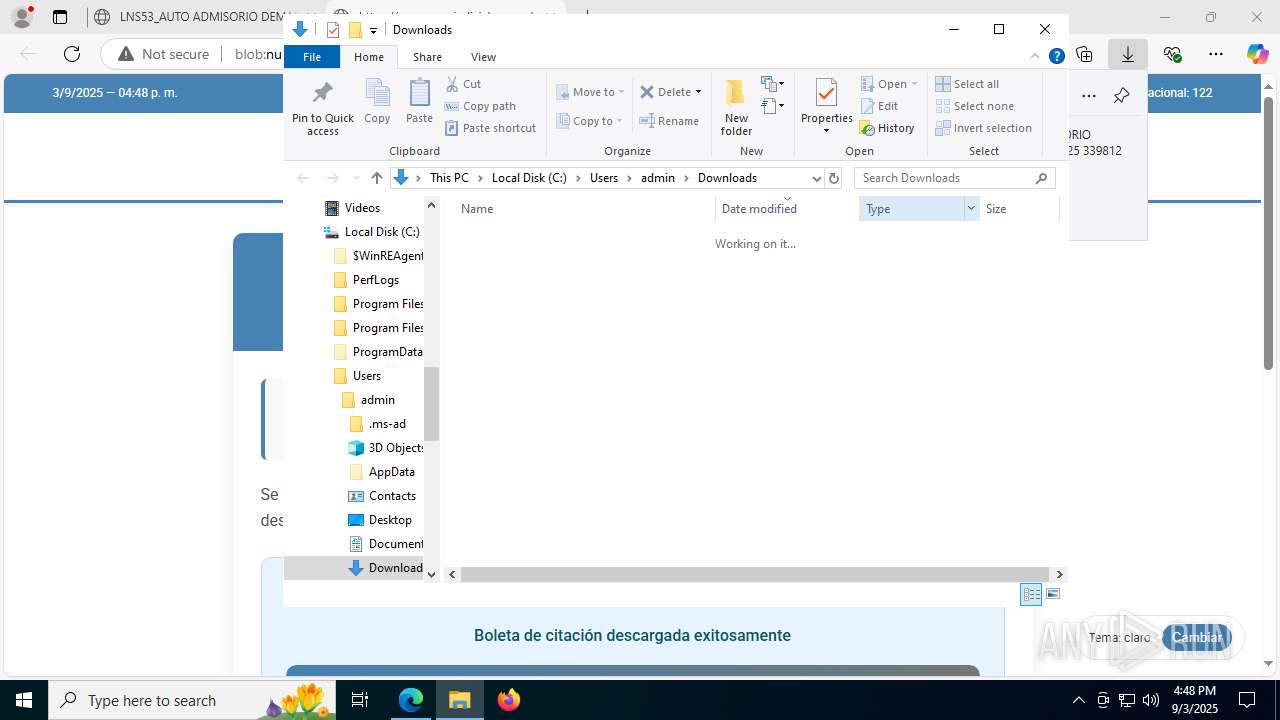Open the Windows Start menu
The height and width of the screenshot is (720, 1280).
point(23,700)
